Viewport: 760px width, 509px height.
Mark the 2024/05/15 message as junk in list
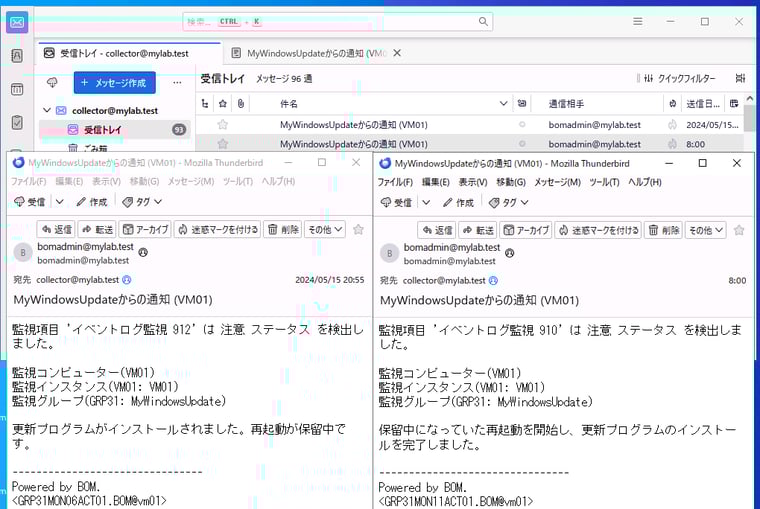(x=672, y=125)
